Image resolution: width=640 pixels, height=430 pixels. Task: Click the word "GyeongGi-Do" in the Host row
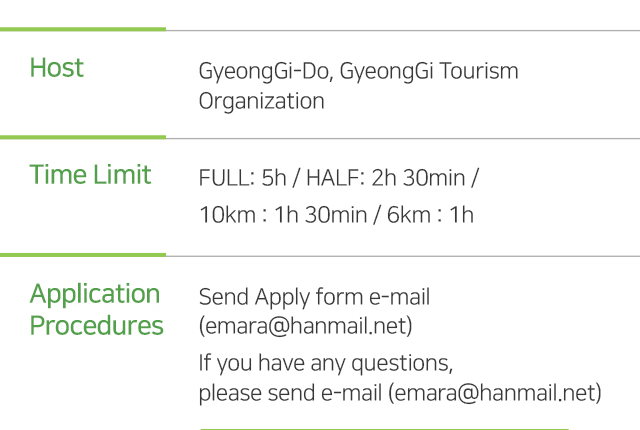point(266,71)
